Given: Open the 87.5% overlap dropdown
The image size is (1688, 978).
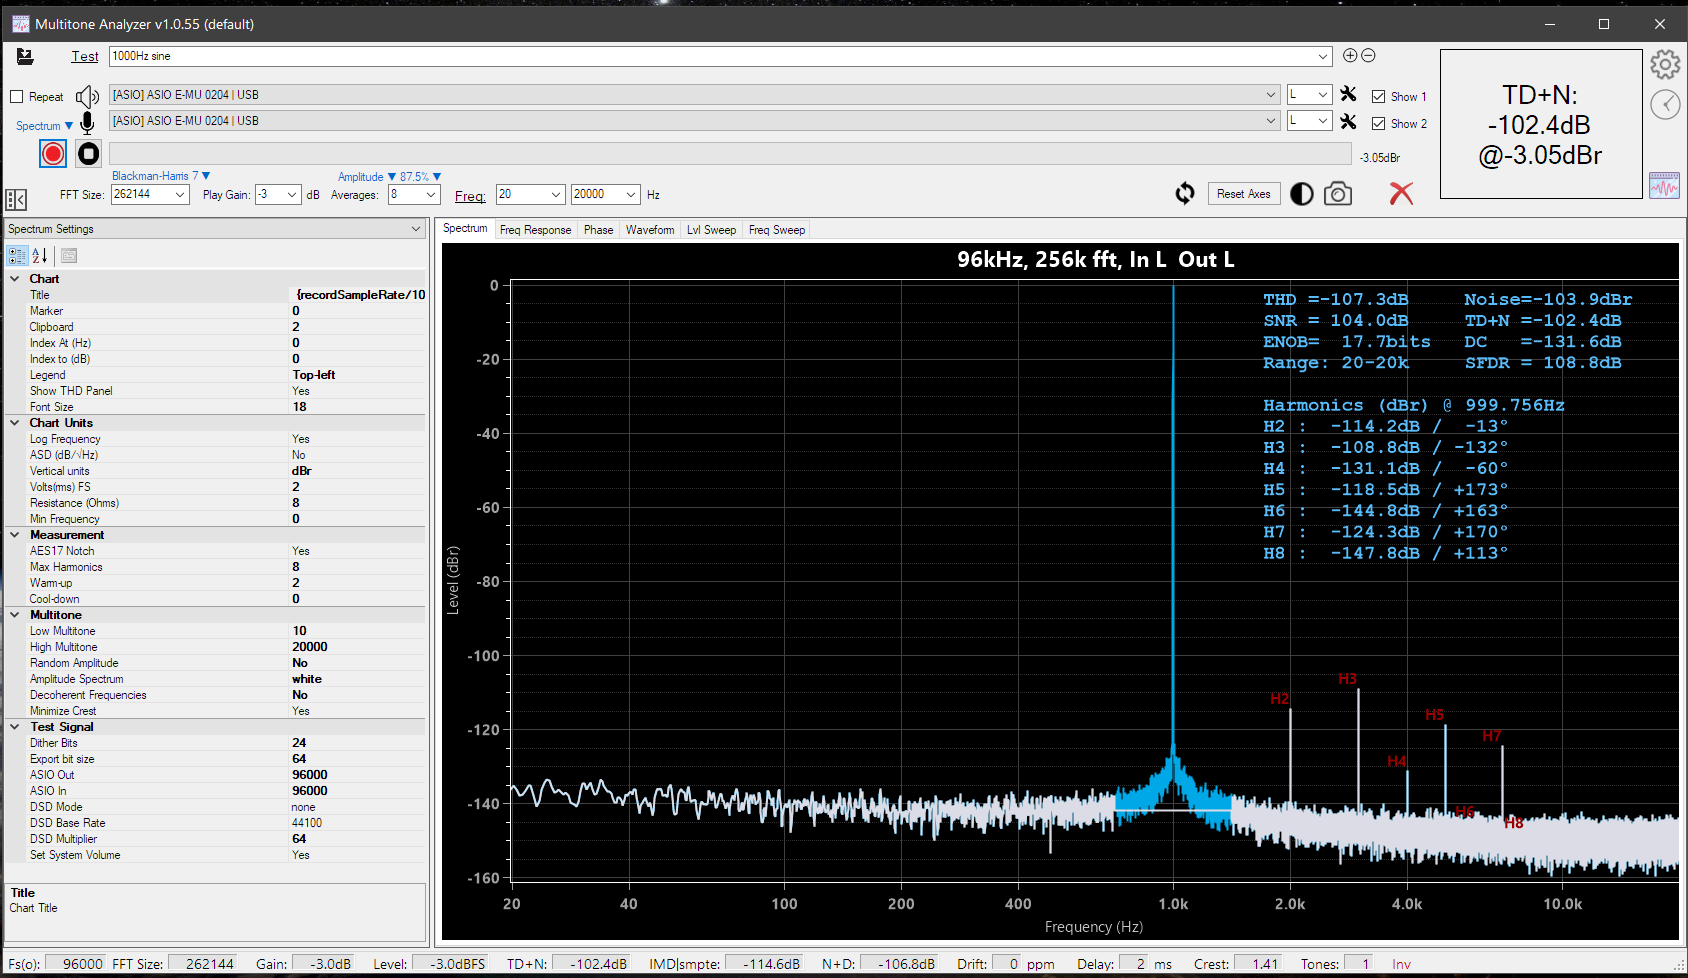Looking at the screenshot, I should click(x=420, y=177).
